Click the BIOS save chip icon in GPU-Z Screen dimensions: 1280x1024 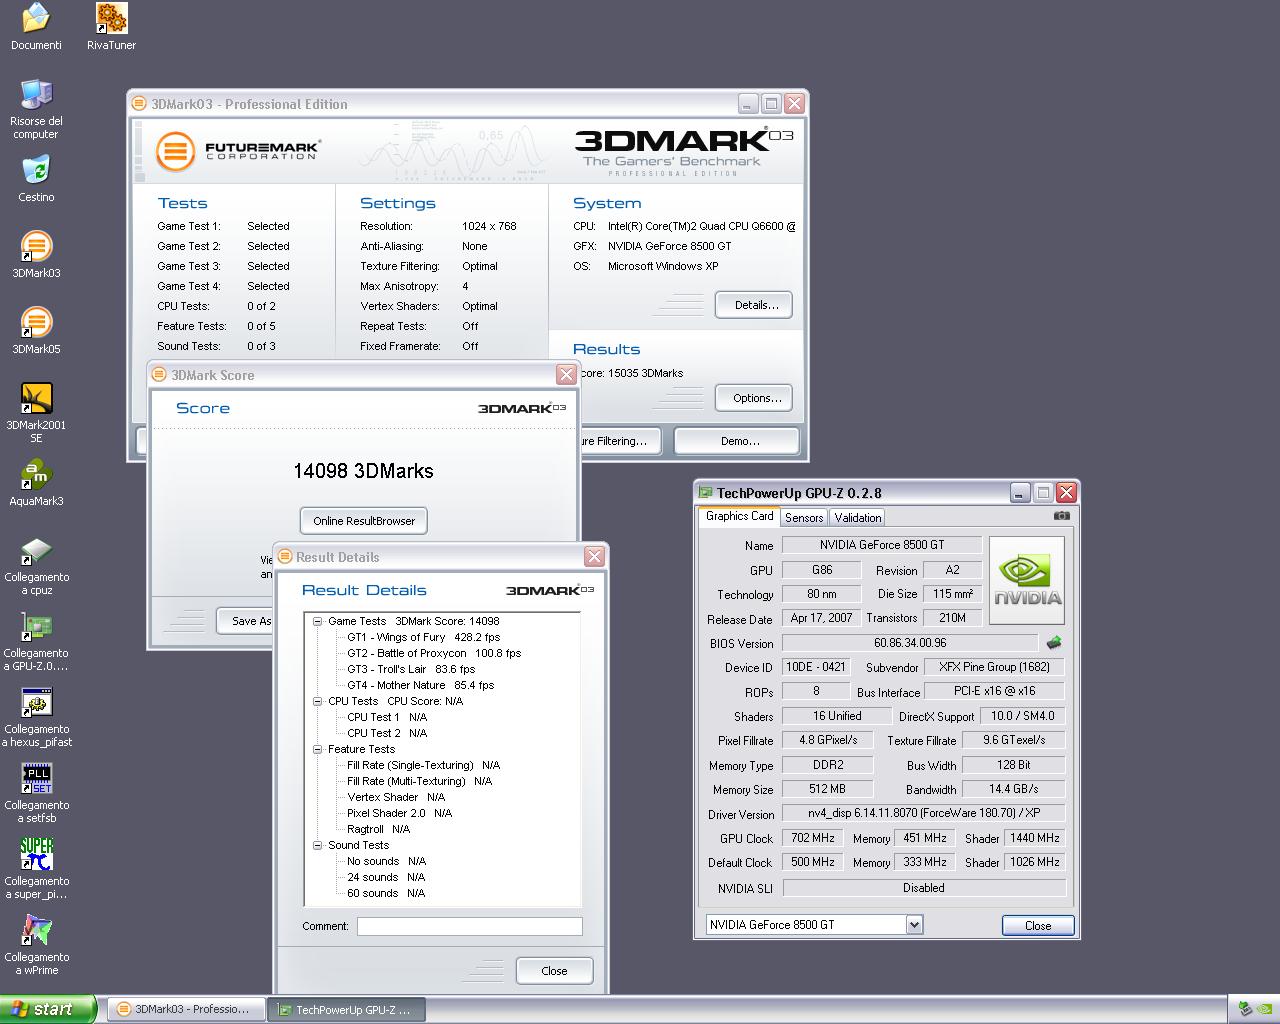pyautogui.click(x=1053, y=643)
